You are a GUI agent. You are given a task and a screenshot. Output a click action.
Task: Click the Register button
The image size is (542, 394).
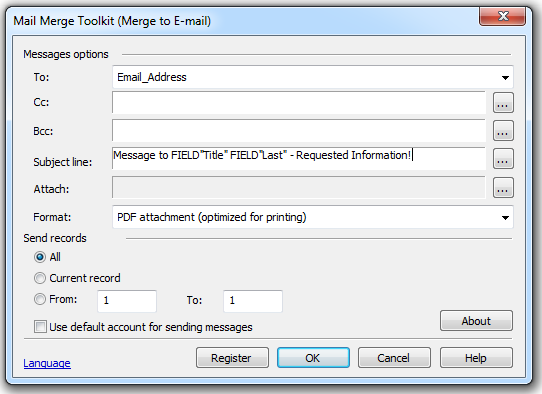point(232,358)
